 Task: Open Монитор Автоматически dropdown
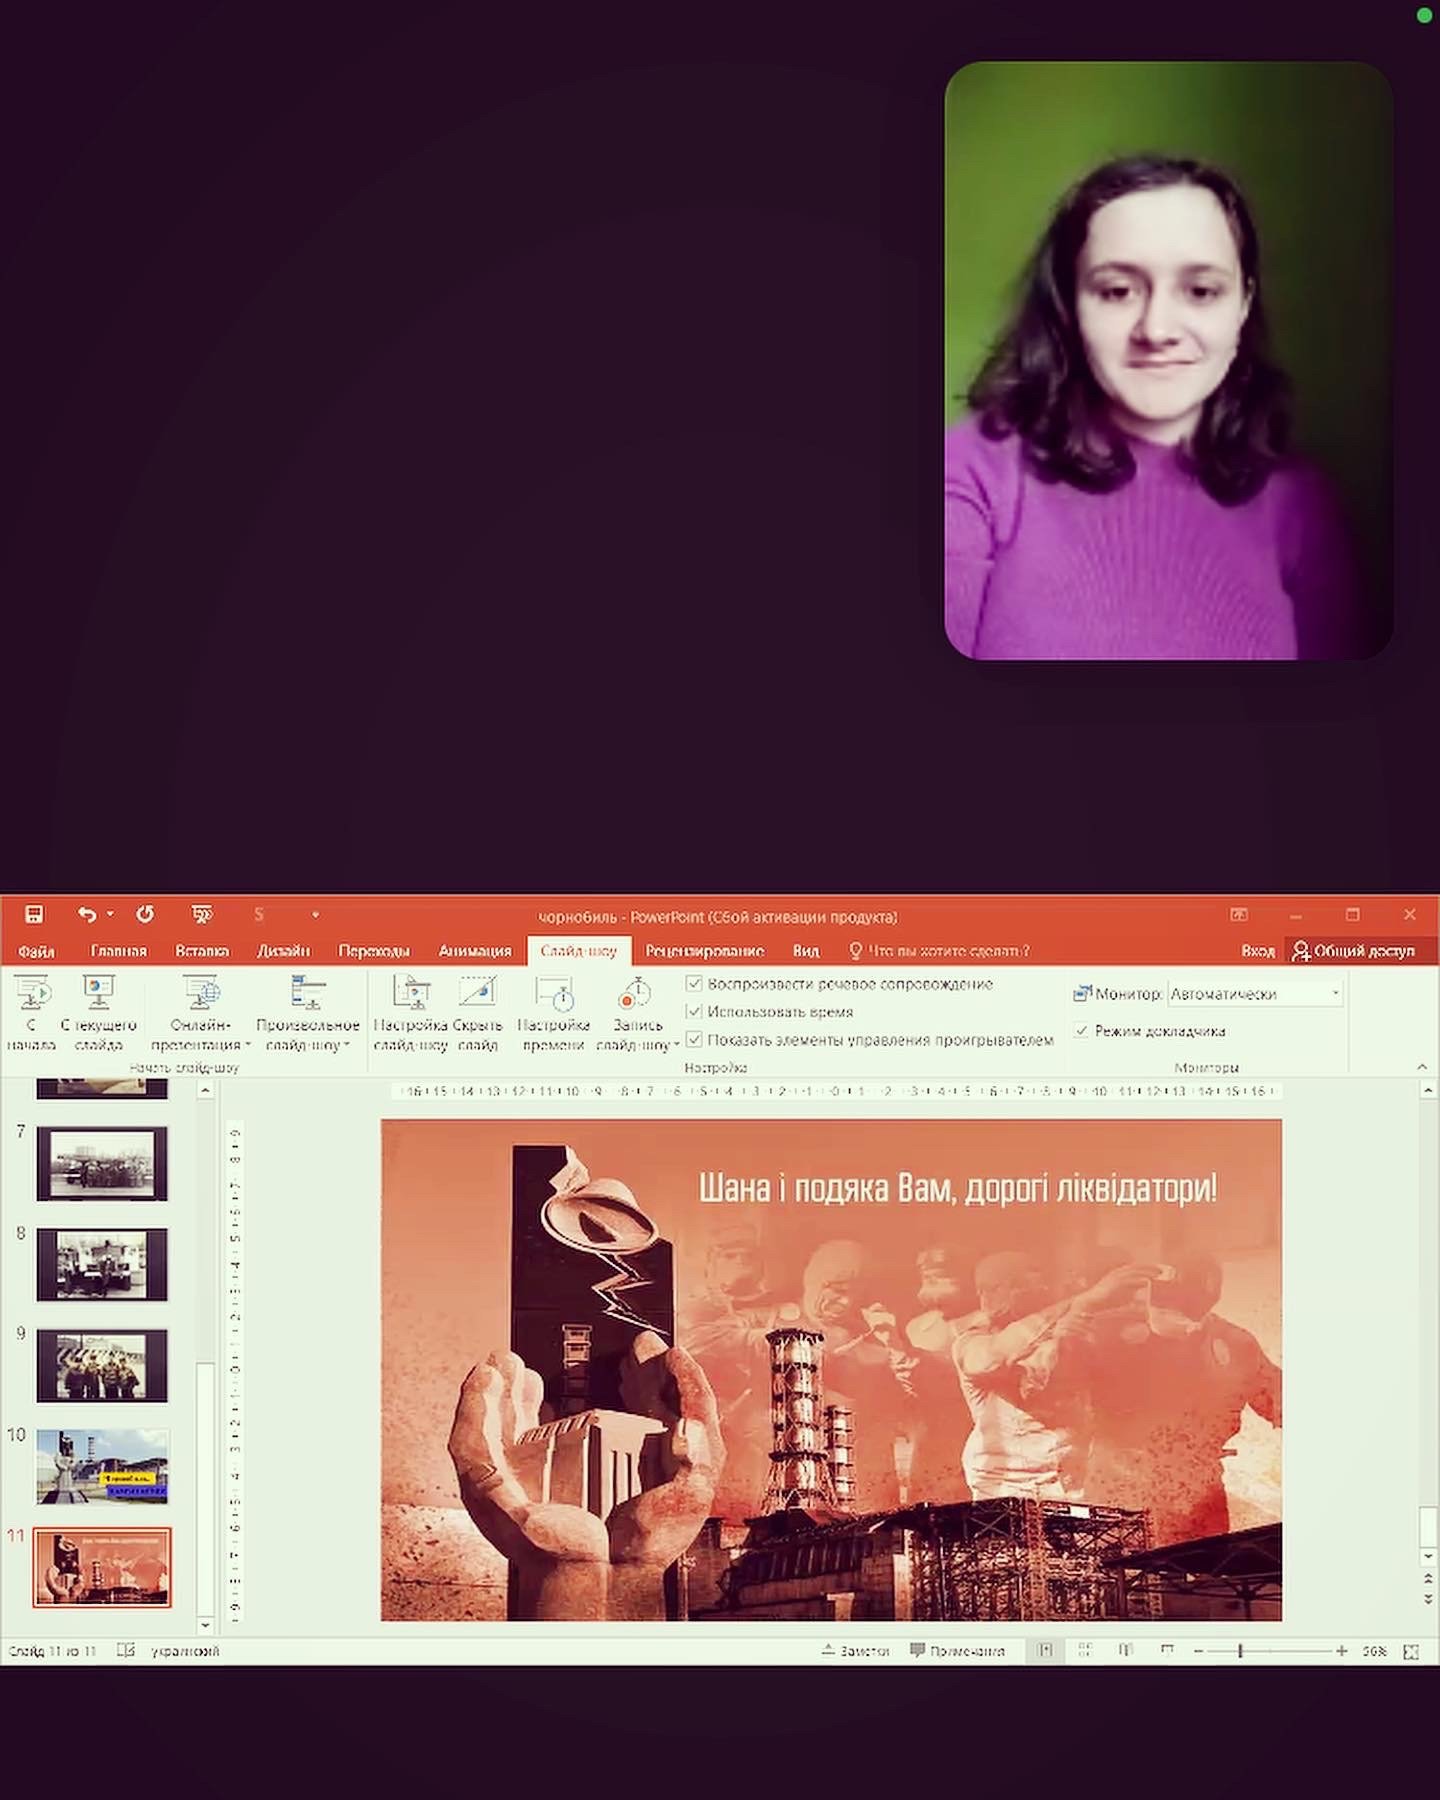[1255, 993]
